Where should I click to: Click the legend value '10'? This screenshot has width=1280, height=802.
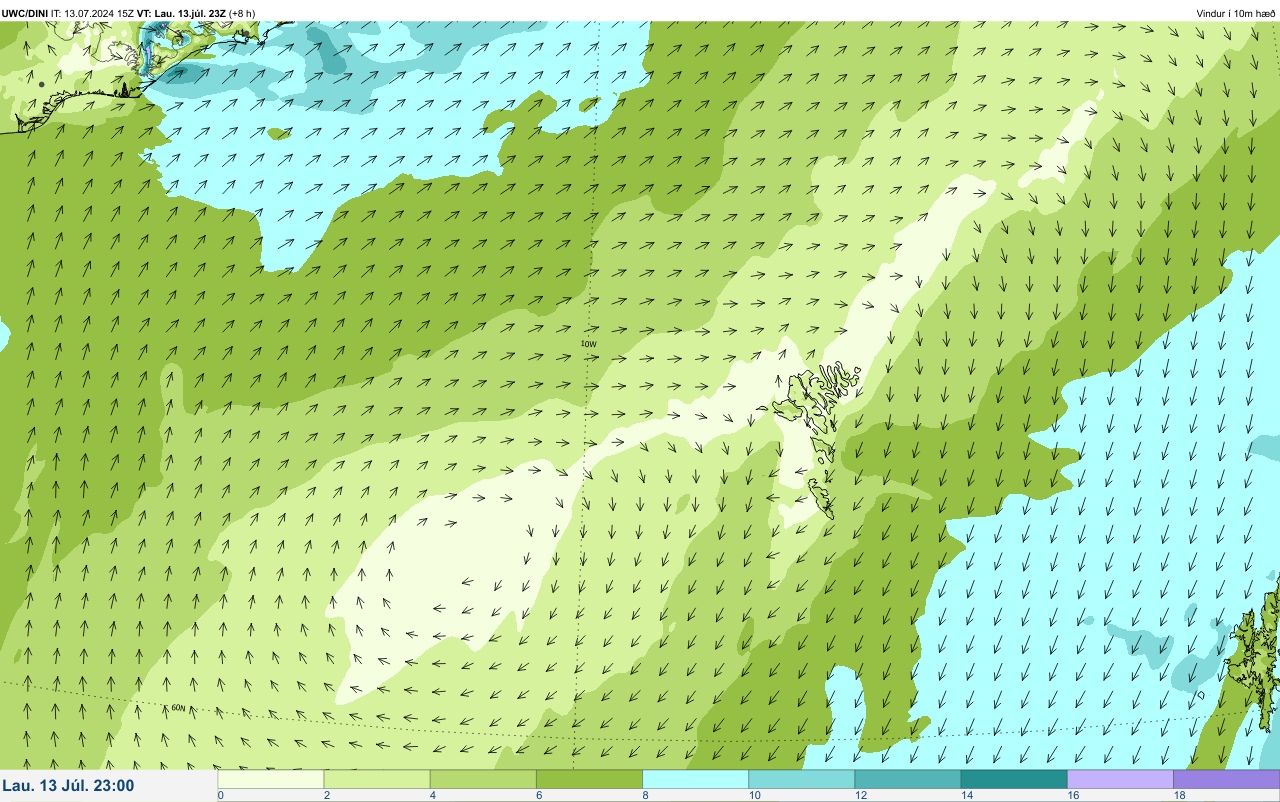click(754, 796)
